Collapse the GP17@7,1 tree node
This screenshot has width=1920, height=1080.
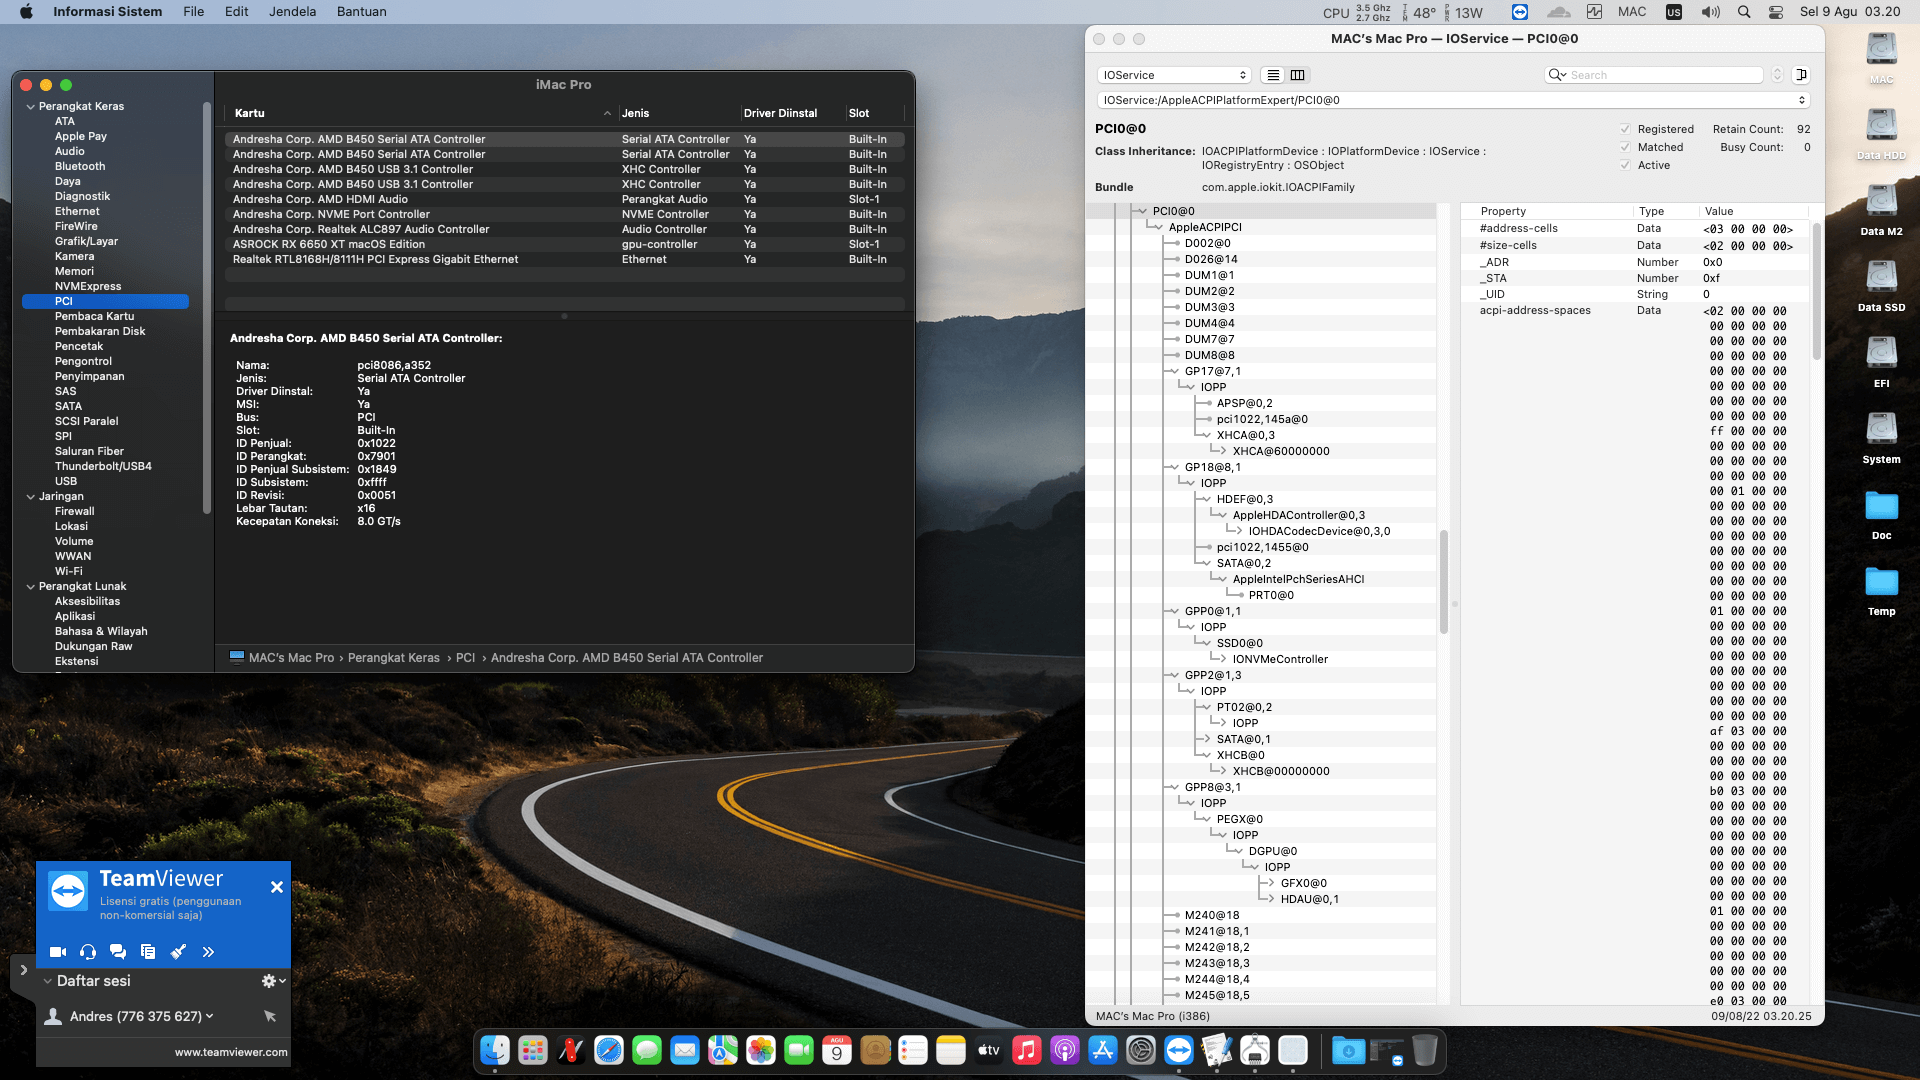coord(1174,371)
